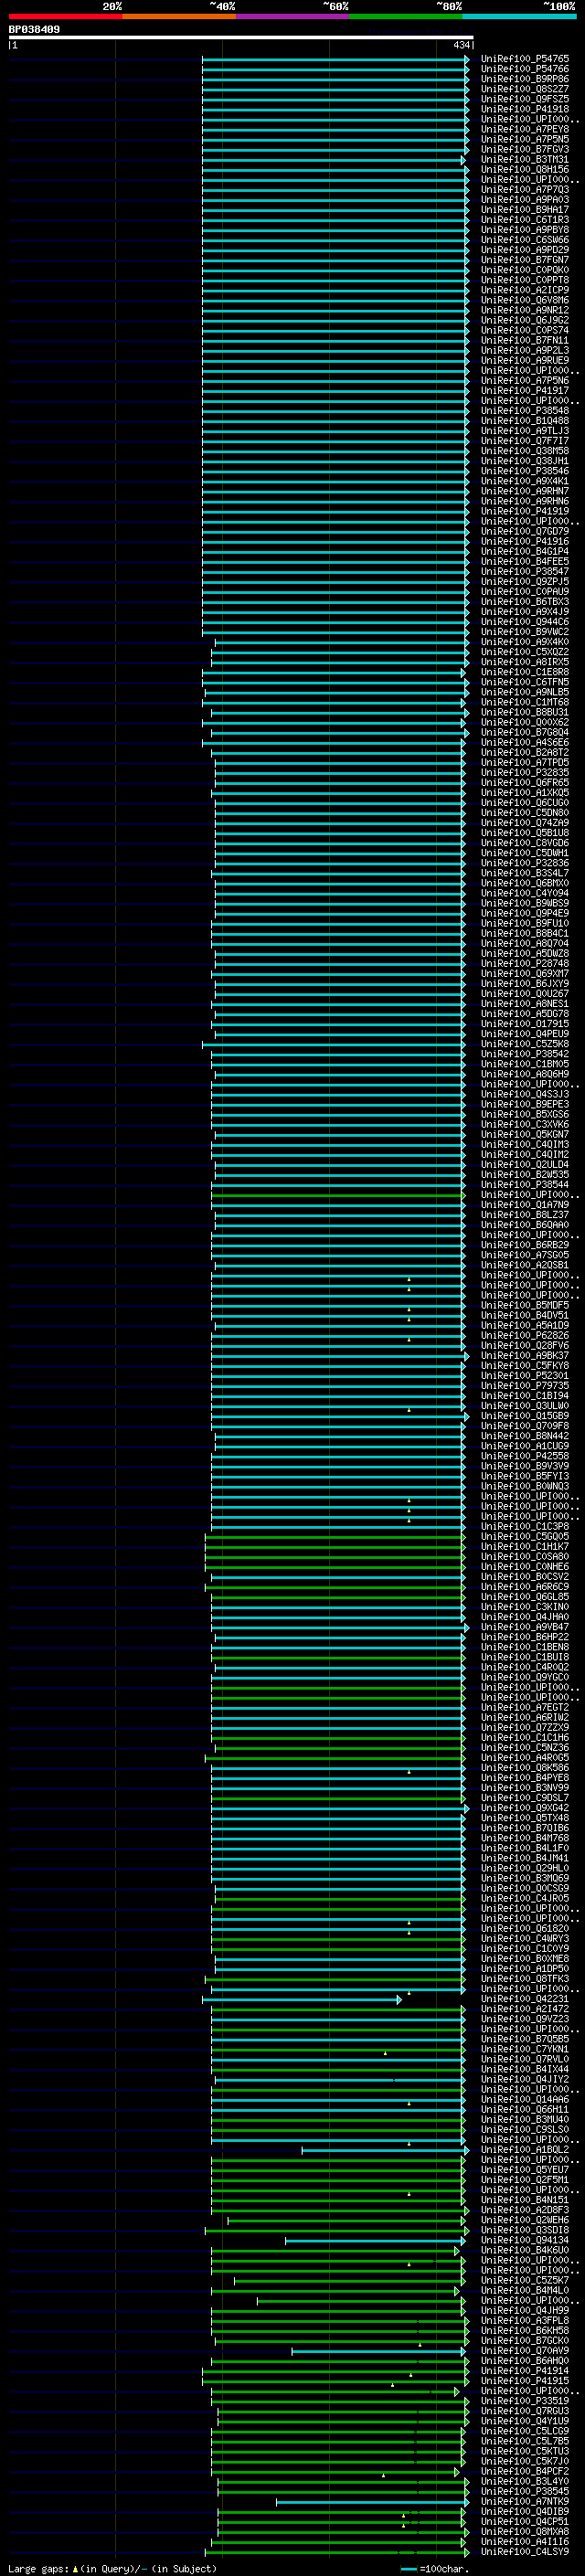This screenshot has height=2576, width=585.
Task: Select the UniRef100_C5Z5K7 label
Action: pyautogui.click(x=525, y=2281)
